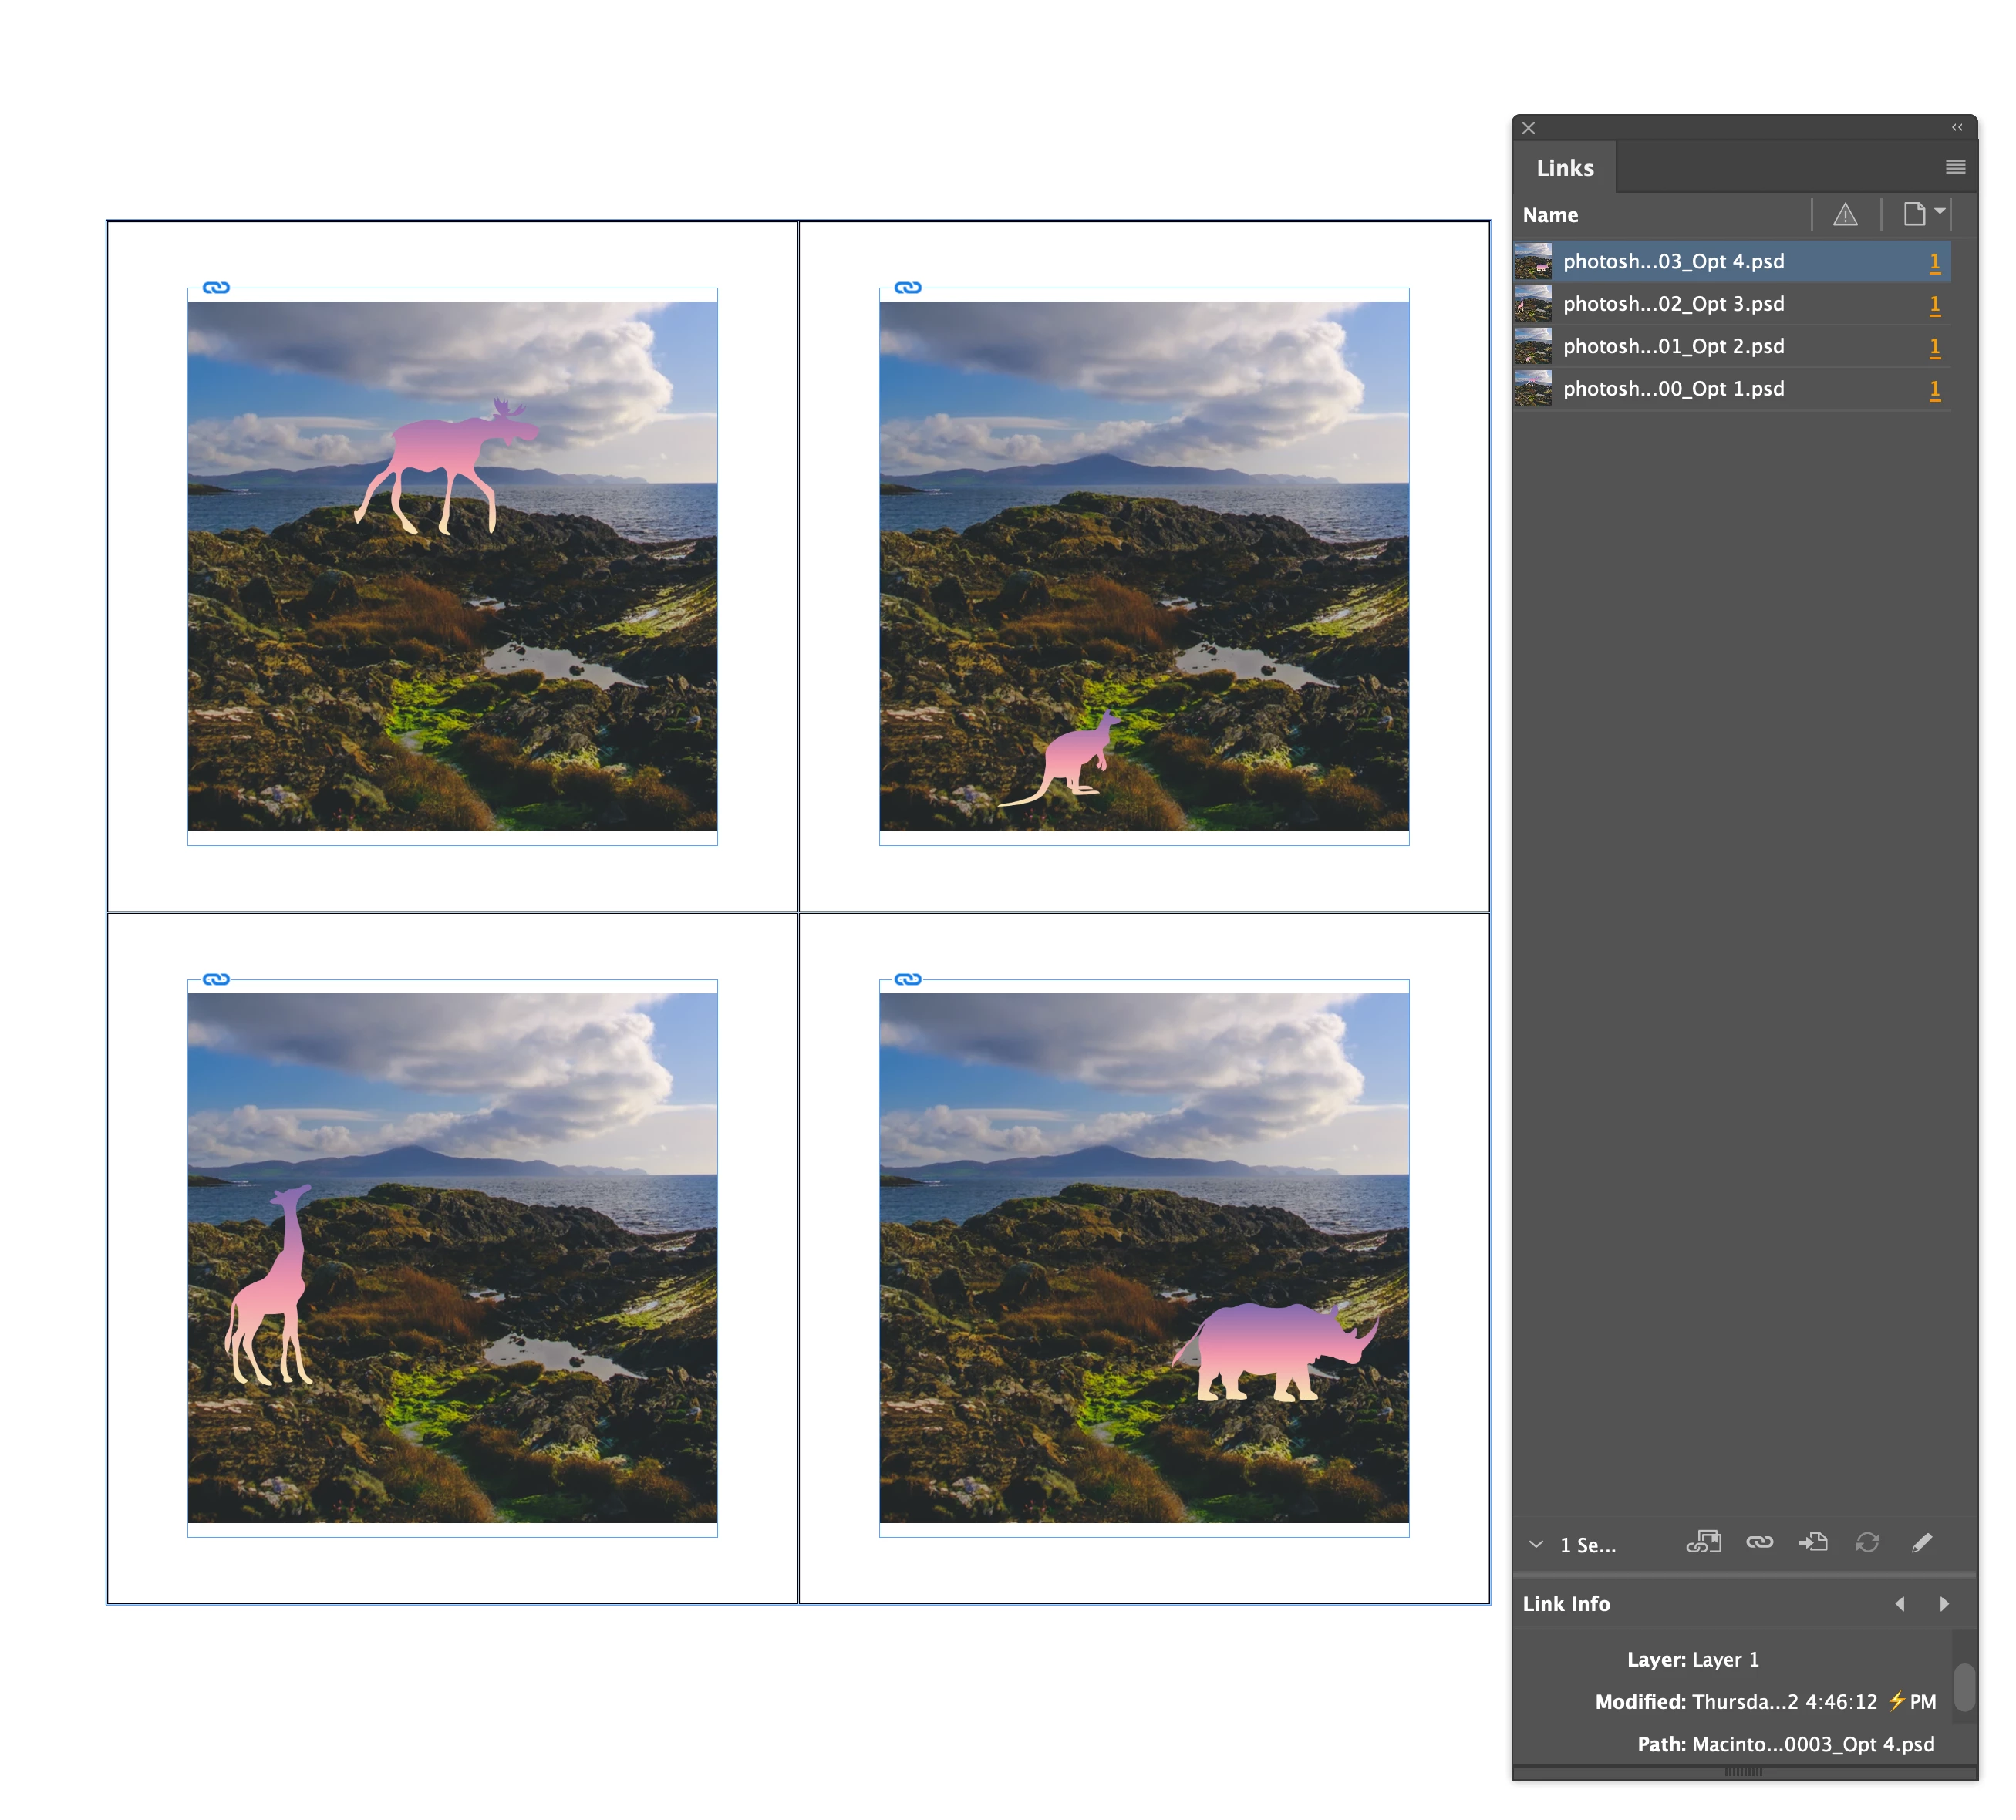
Task: Click the Go To Link icon
Action: pos(1812,1543)
